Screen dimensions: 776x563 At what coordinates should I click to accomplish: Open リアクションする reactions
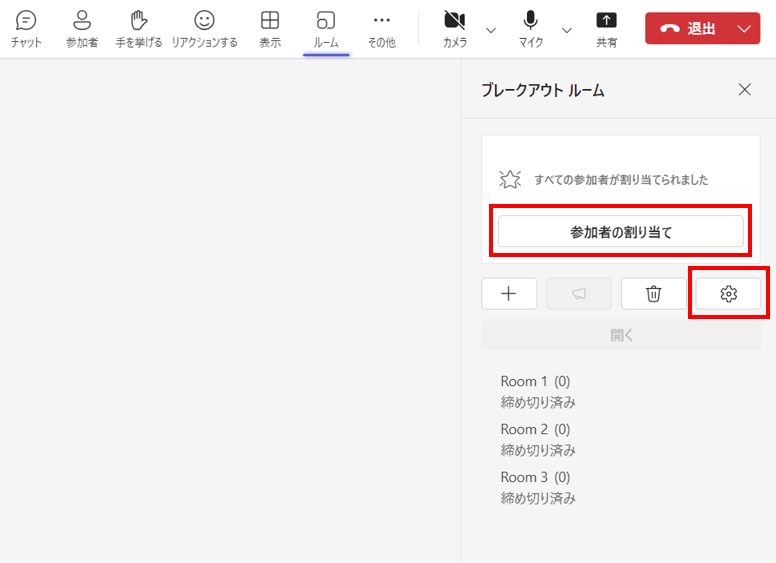(204, 30)
